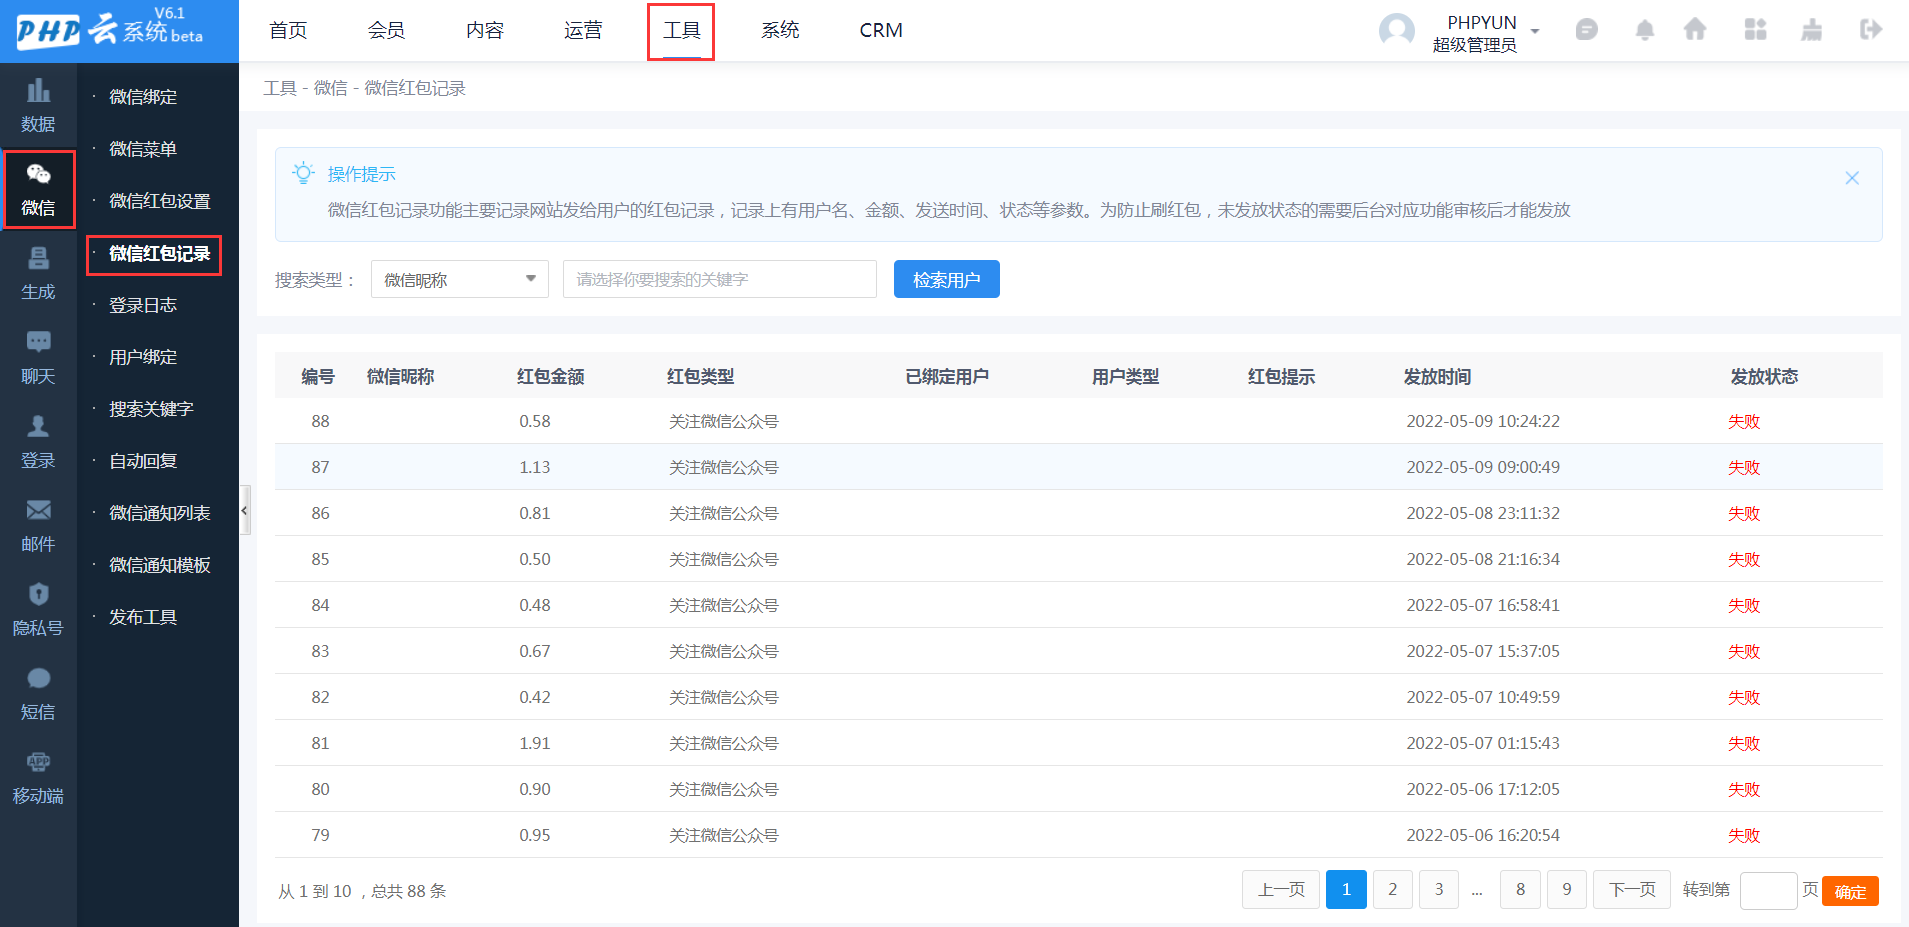This screenshot has height=927, width=1909.
Task: Go to the home icon in header
Action: click(x=1695, y=30)
